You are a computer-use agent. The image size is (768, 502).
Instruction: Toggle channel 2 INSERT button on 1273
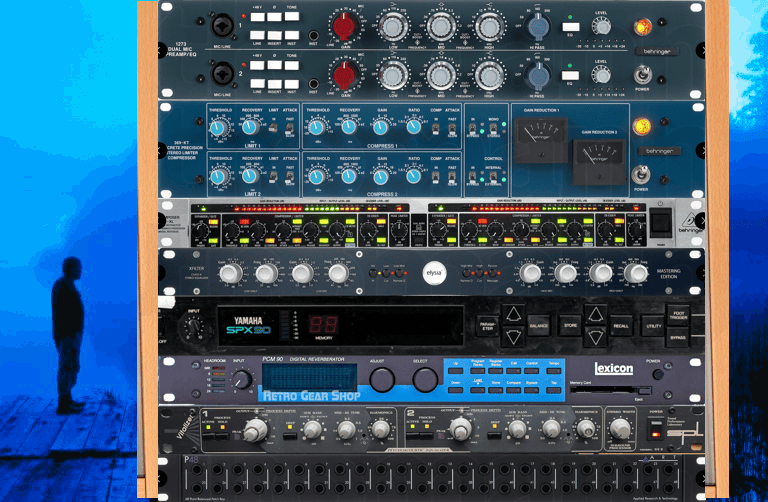pos(274,84)
